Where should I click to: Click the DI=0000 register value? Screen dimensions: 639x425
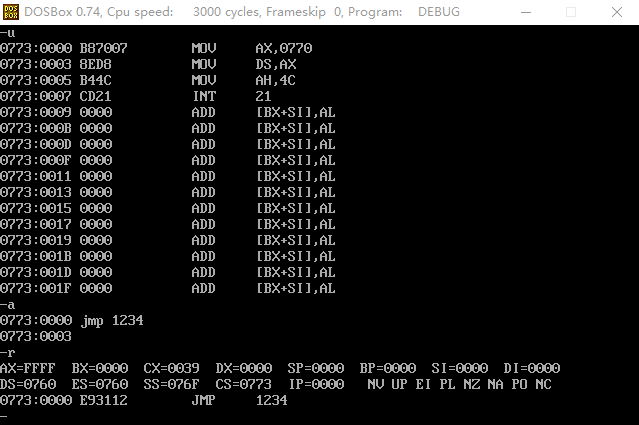(532, 368)
